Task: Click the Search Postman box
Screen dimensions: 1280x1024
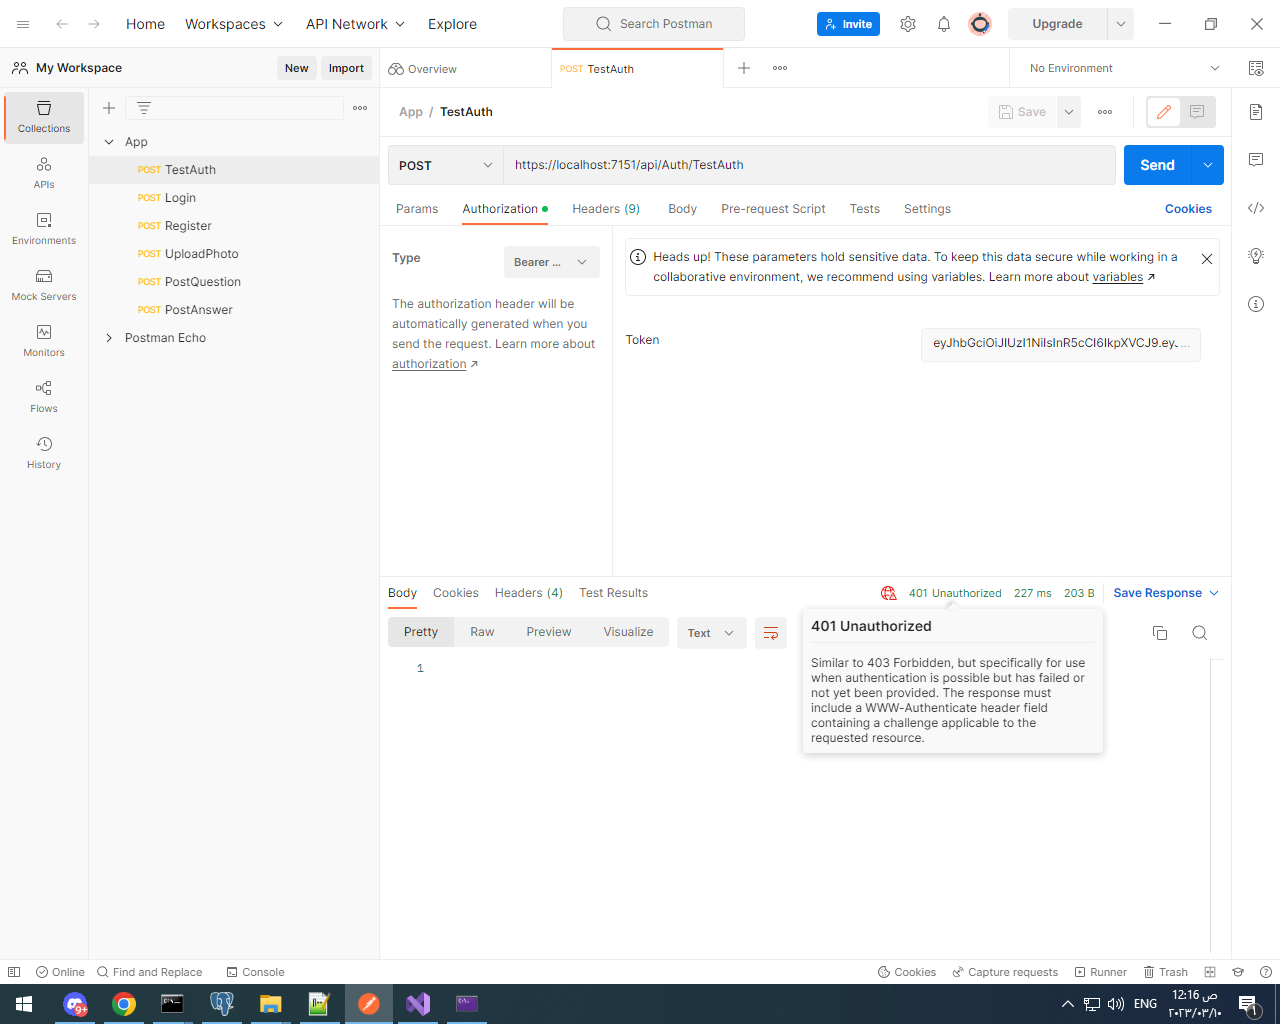Action: point(654,24)
